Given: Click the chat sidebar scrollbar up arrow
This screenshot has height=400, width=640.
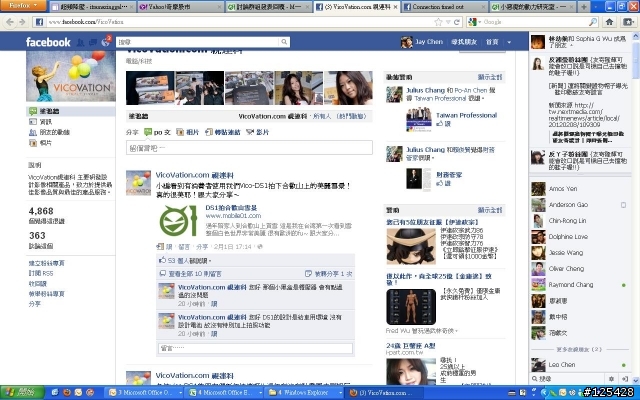Looking at the screenshot, I should [x=636, y=36].
